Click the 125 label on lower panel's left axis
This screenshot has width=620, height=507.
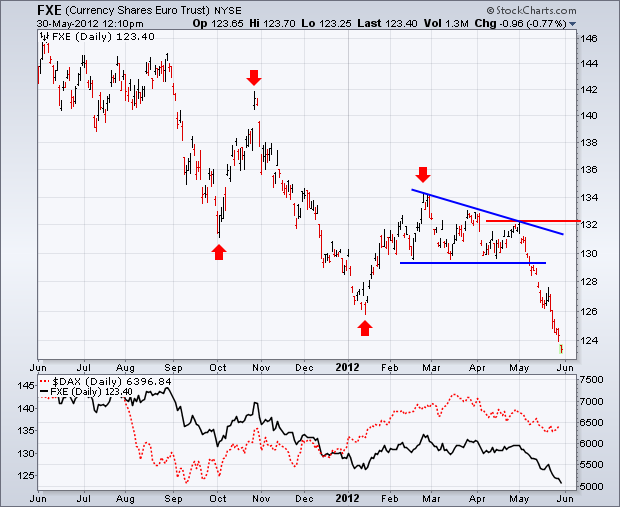pyautogui.click(x=26, y=475)
